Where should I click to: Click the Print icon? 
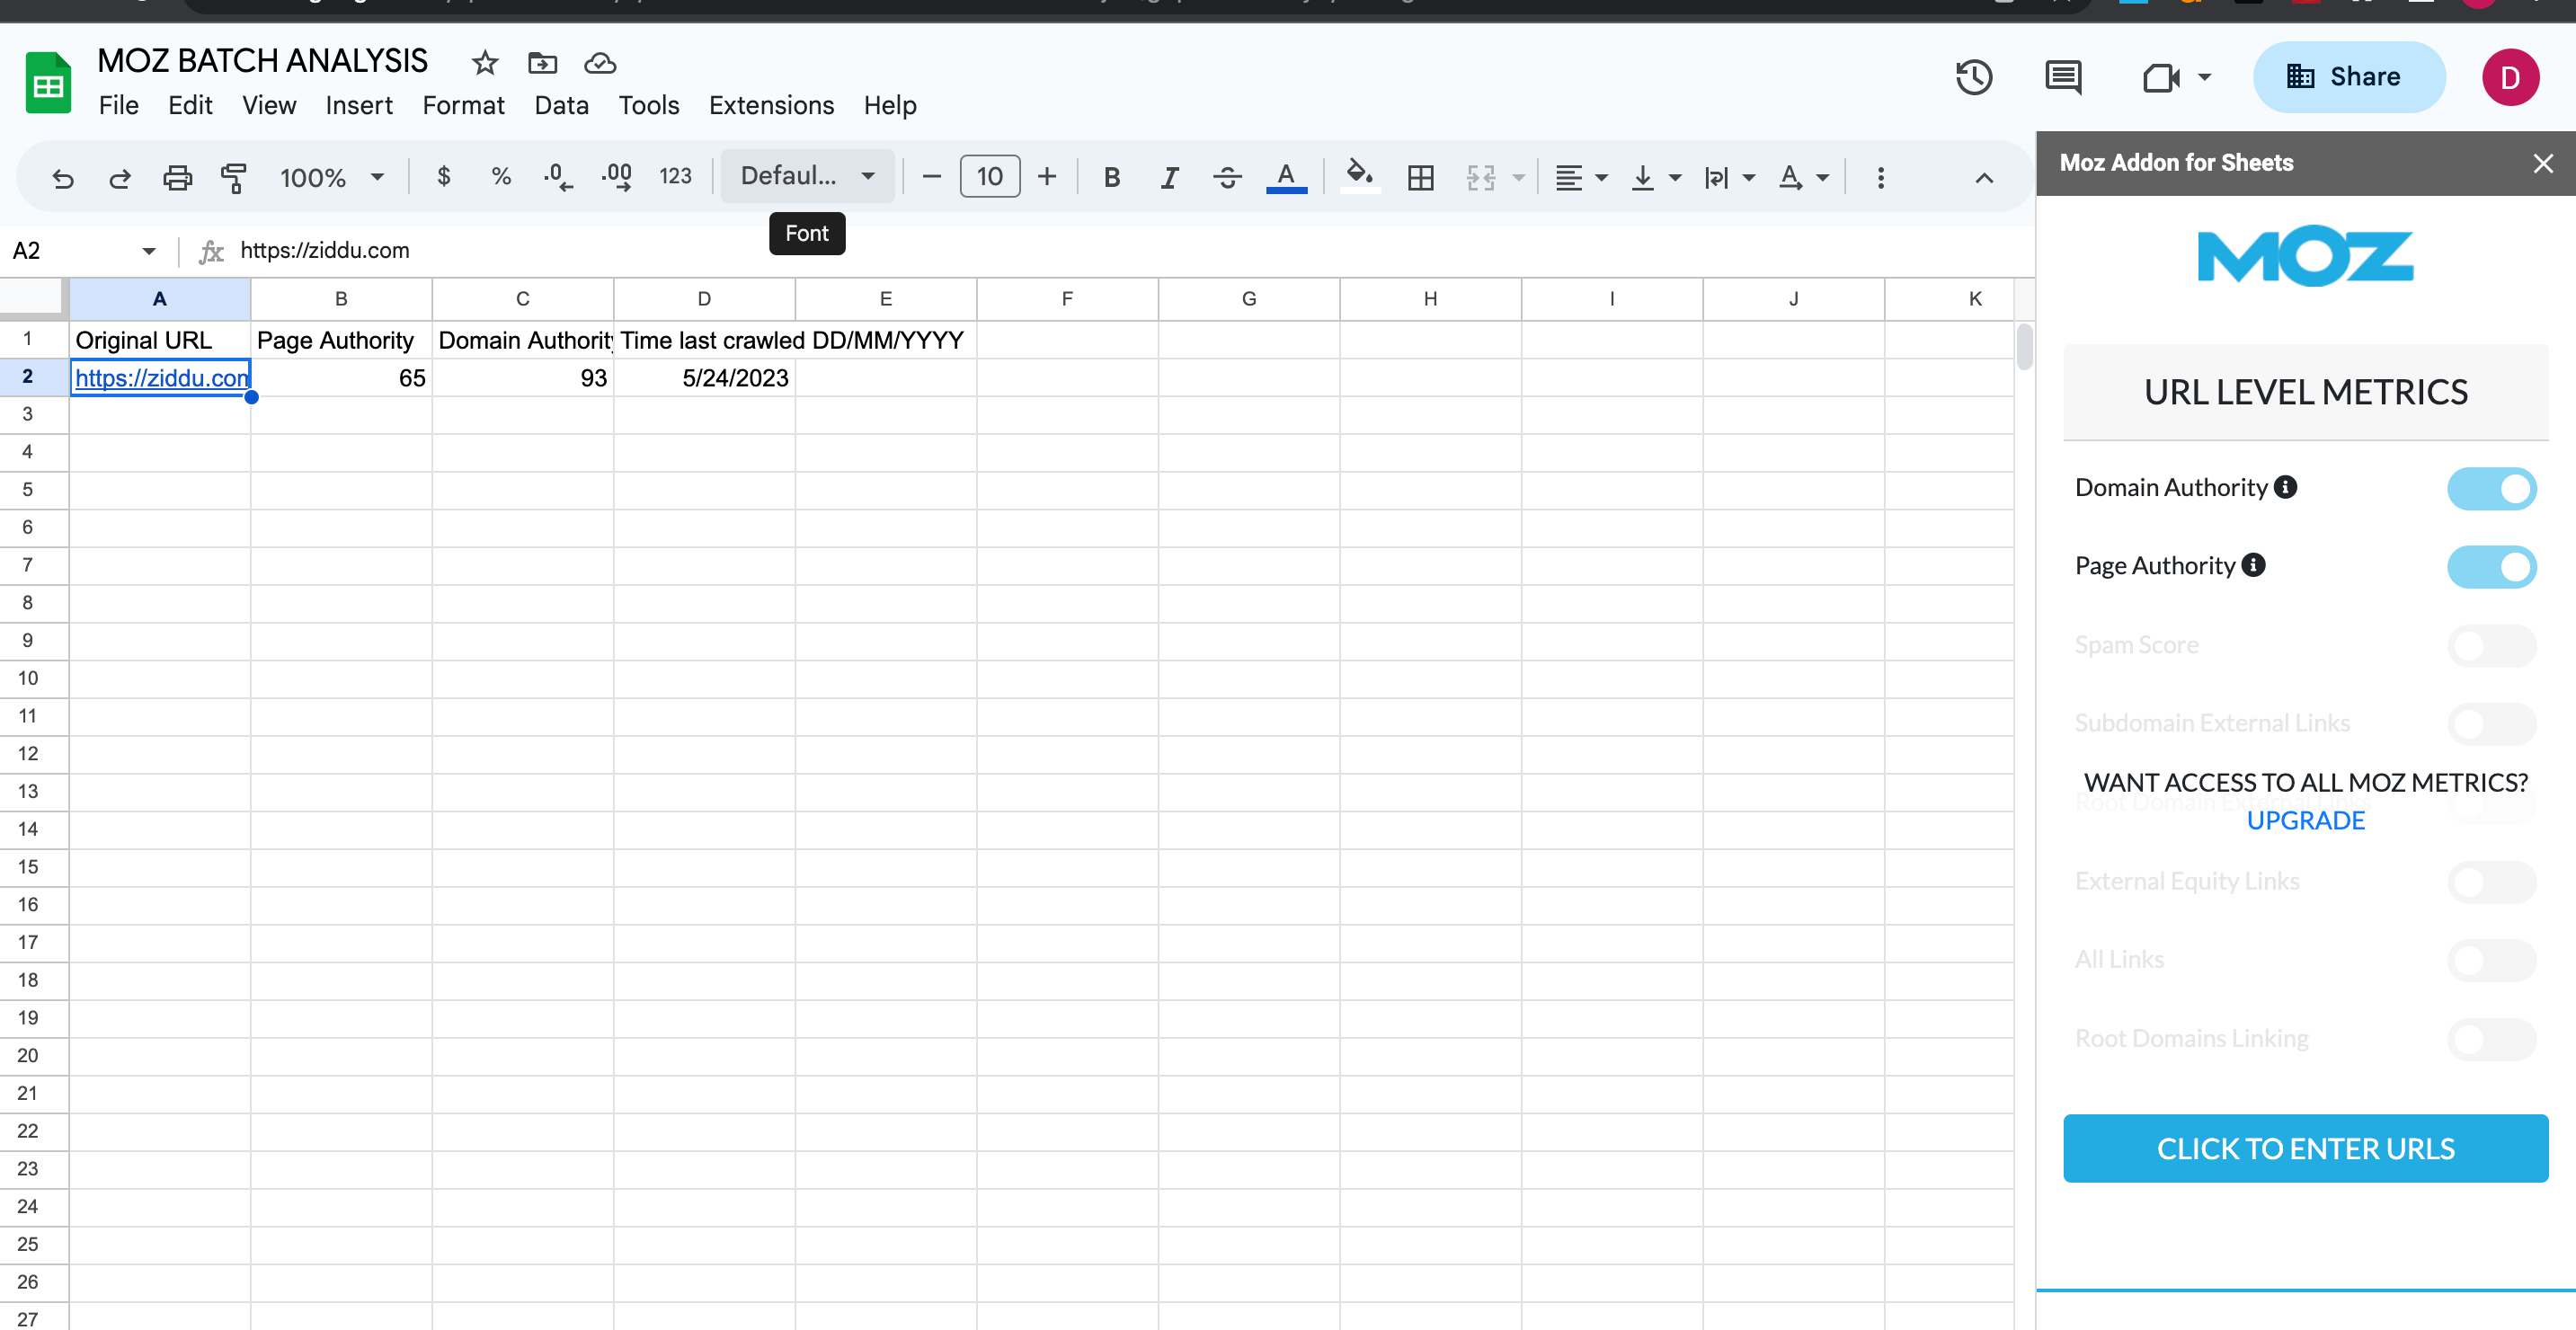pos(177,178)
